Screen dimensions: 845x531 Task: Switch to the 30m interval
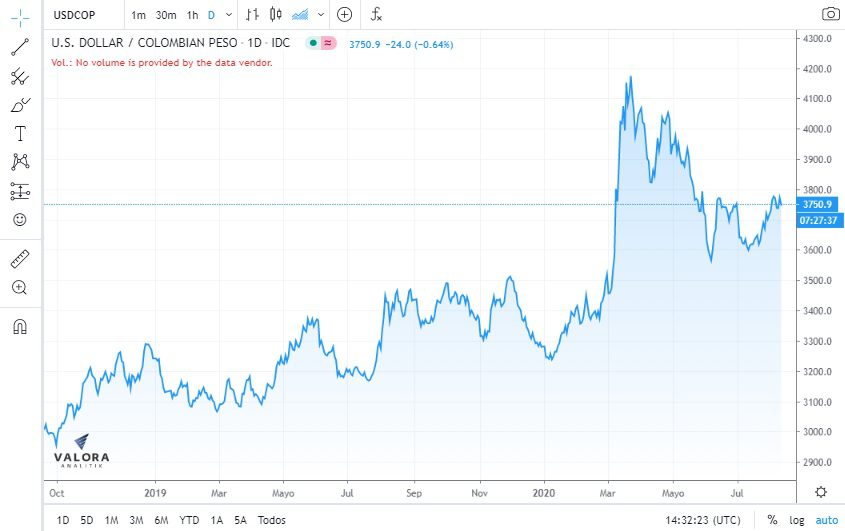(166, 15)
